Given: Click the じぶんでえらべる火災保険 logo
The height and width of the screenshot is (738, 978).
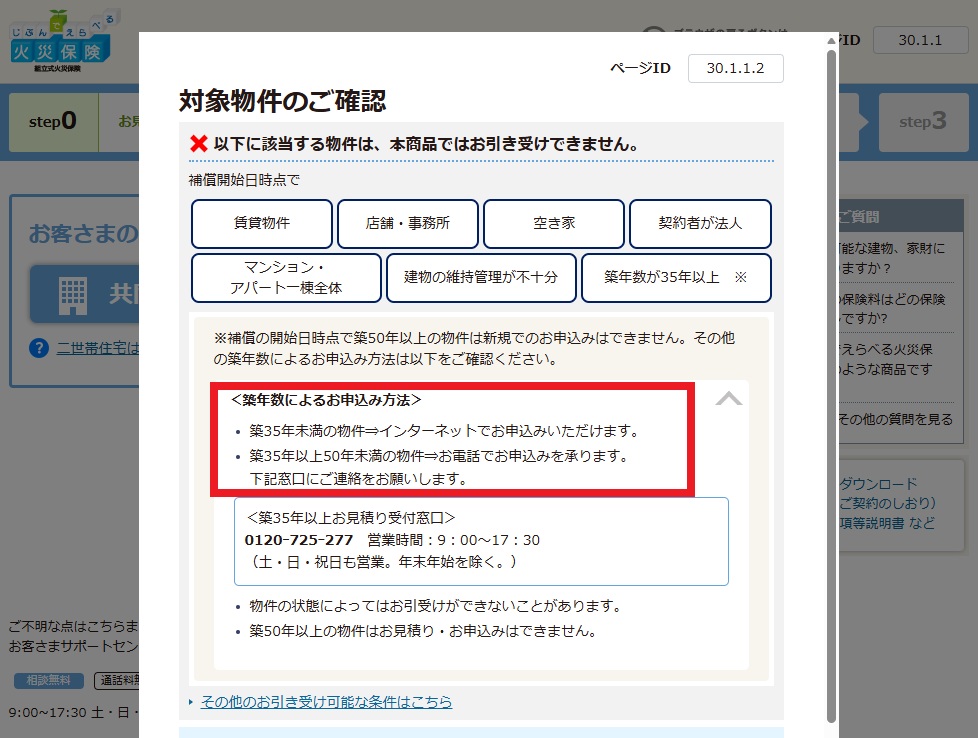Looking at the screenshot, I should (x=62, y=42).
